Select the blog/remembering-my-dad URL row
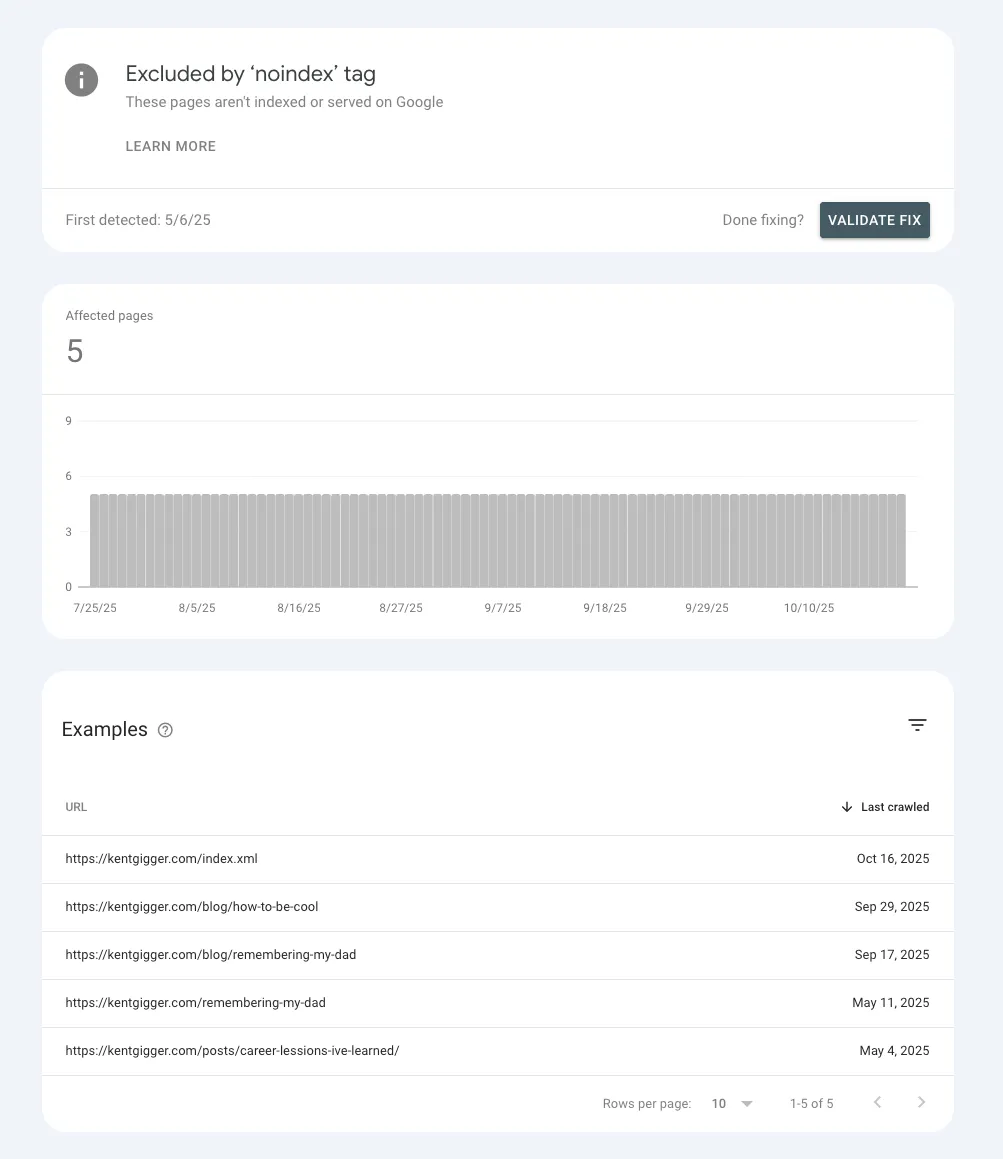Viewport: 1003px width, 1159px height. tap(211, 955)
